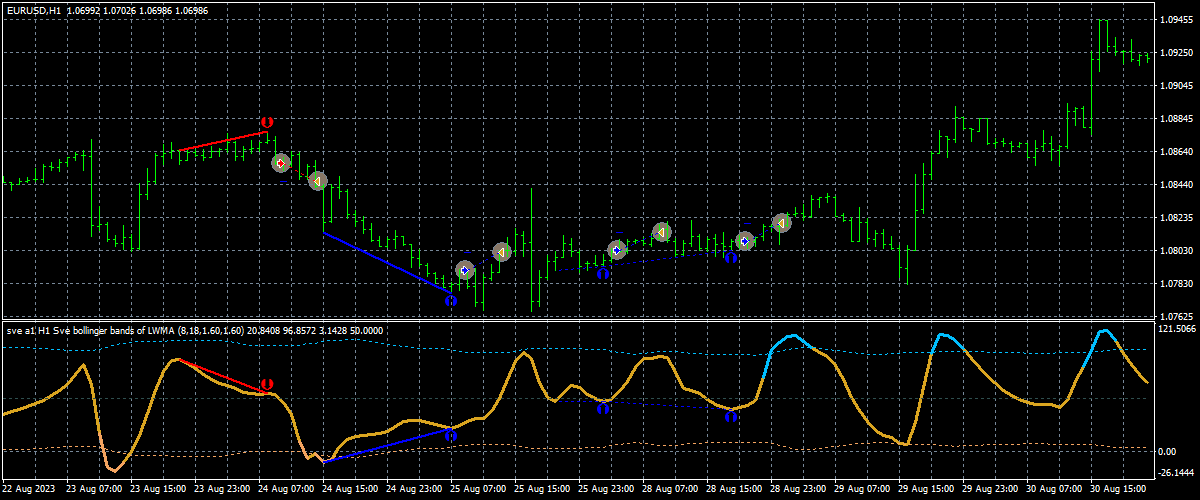1200x500 pixels.
Task: Select the solid red trend line on price chart
Action: [224, 141]
